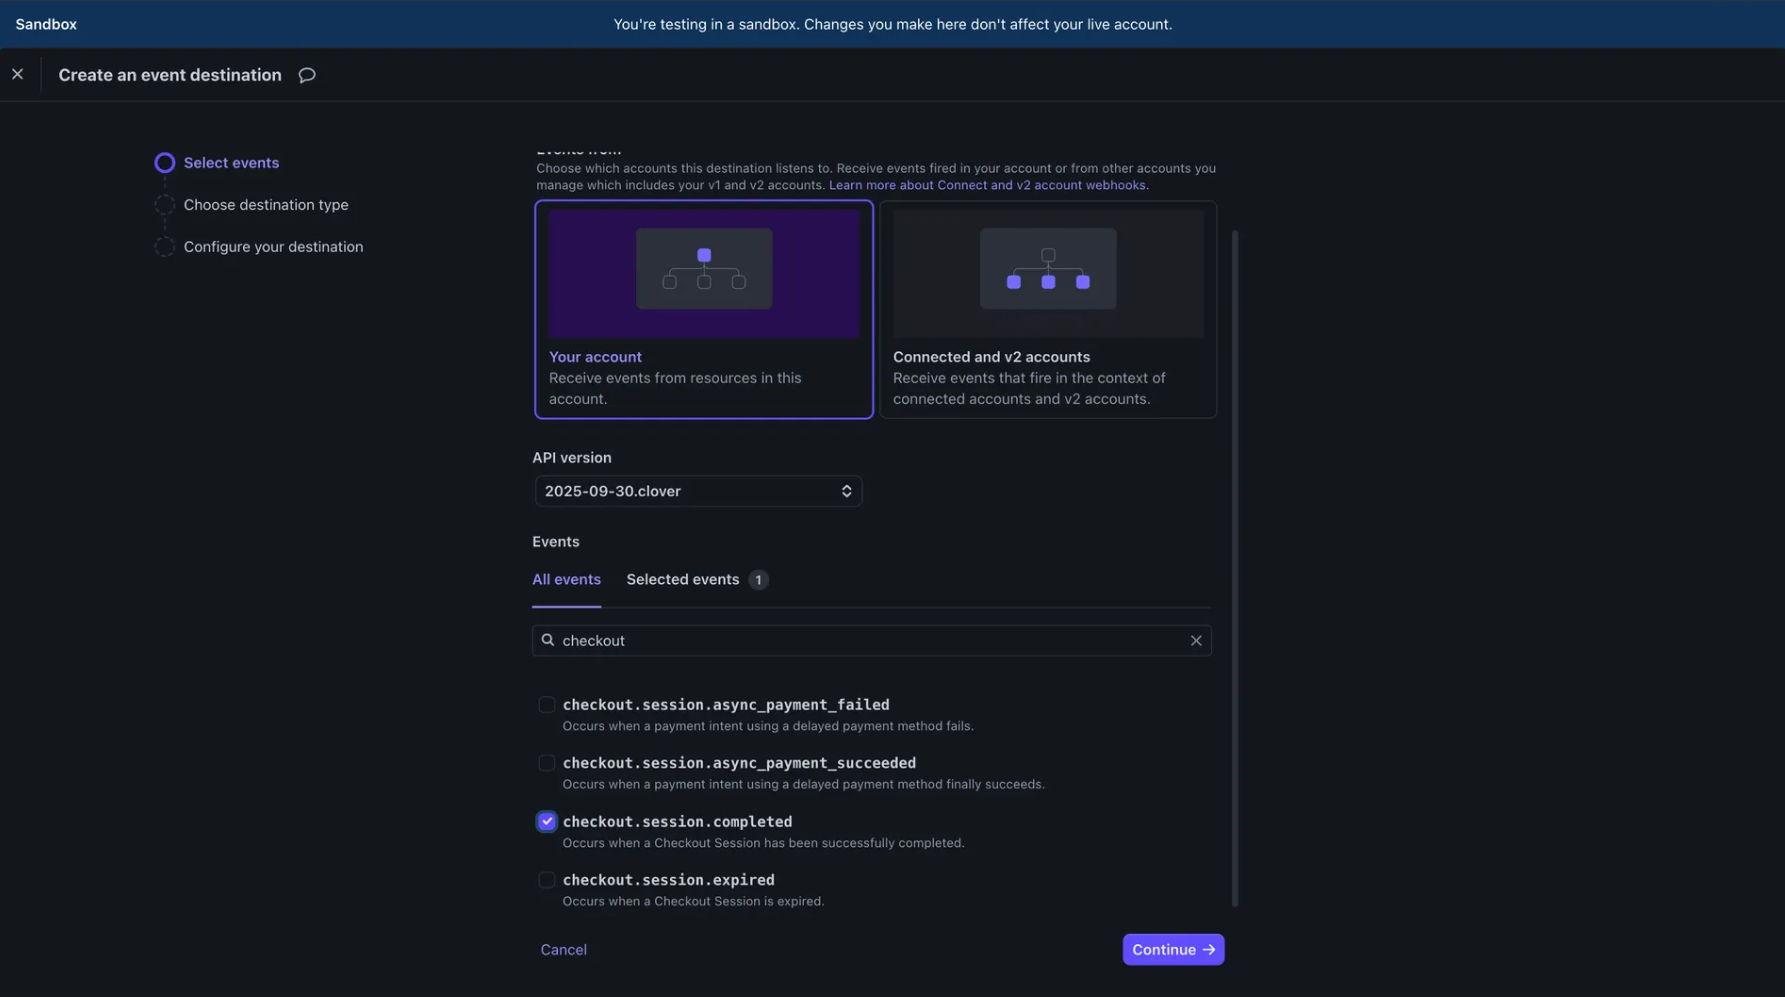The height and width of the screenshot is (997, 1785).
Task: Enable checkout.session.async_payment_succeeded event
Action: pyautogui.click(x=547, y=764)
